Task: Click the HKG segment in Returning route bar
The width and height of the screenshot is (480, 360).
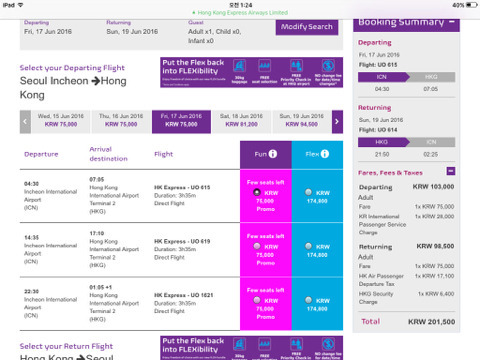Action: (x=383, y=142)
